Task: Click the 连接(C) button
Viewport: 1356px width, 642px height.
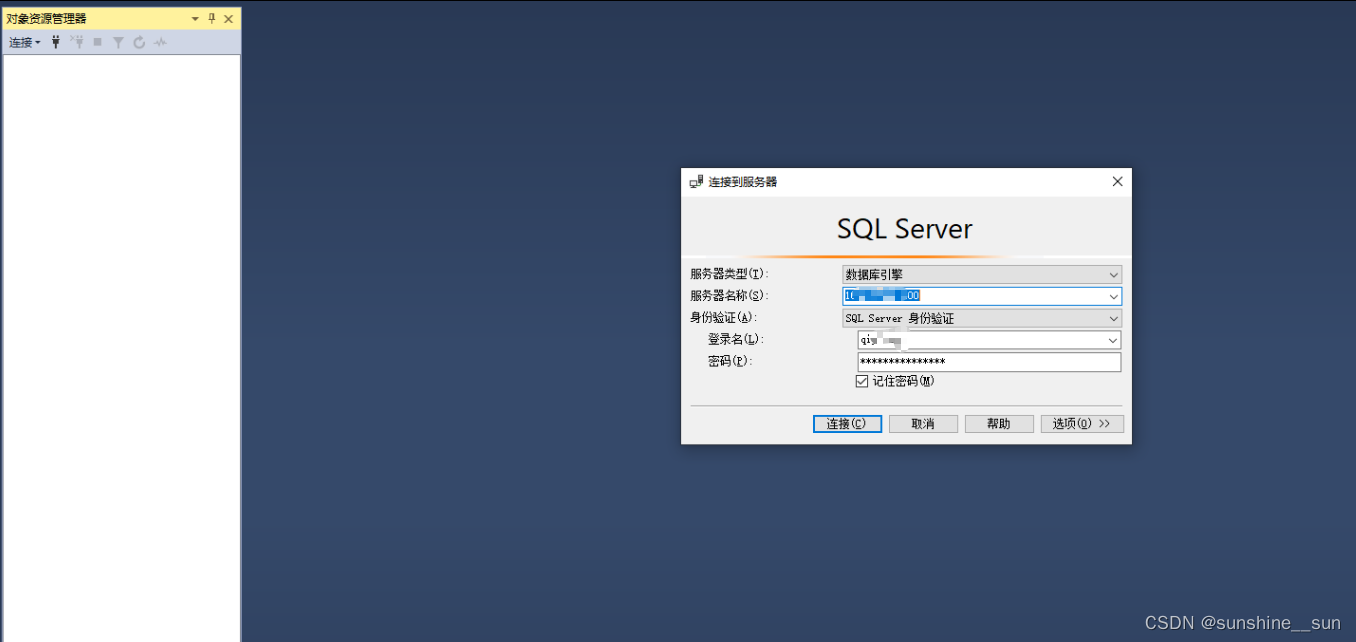Action: click(x=847, y=424)
